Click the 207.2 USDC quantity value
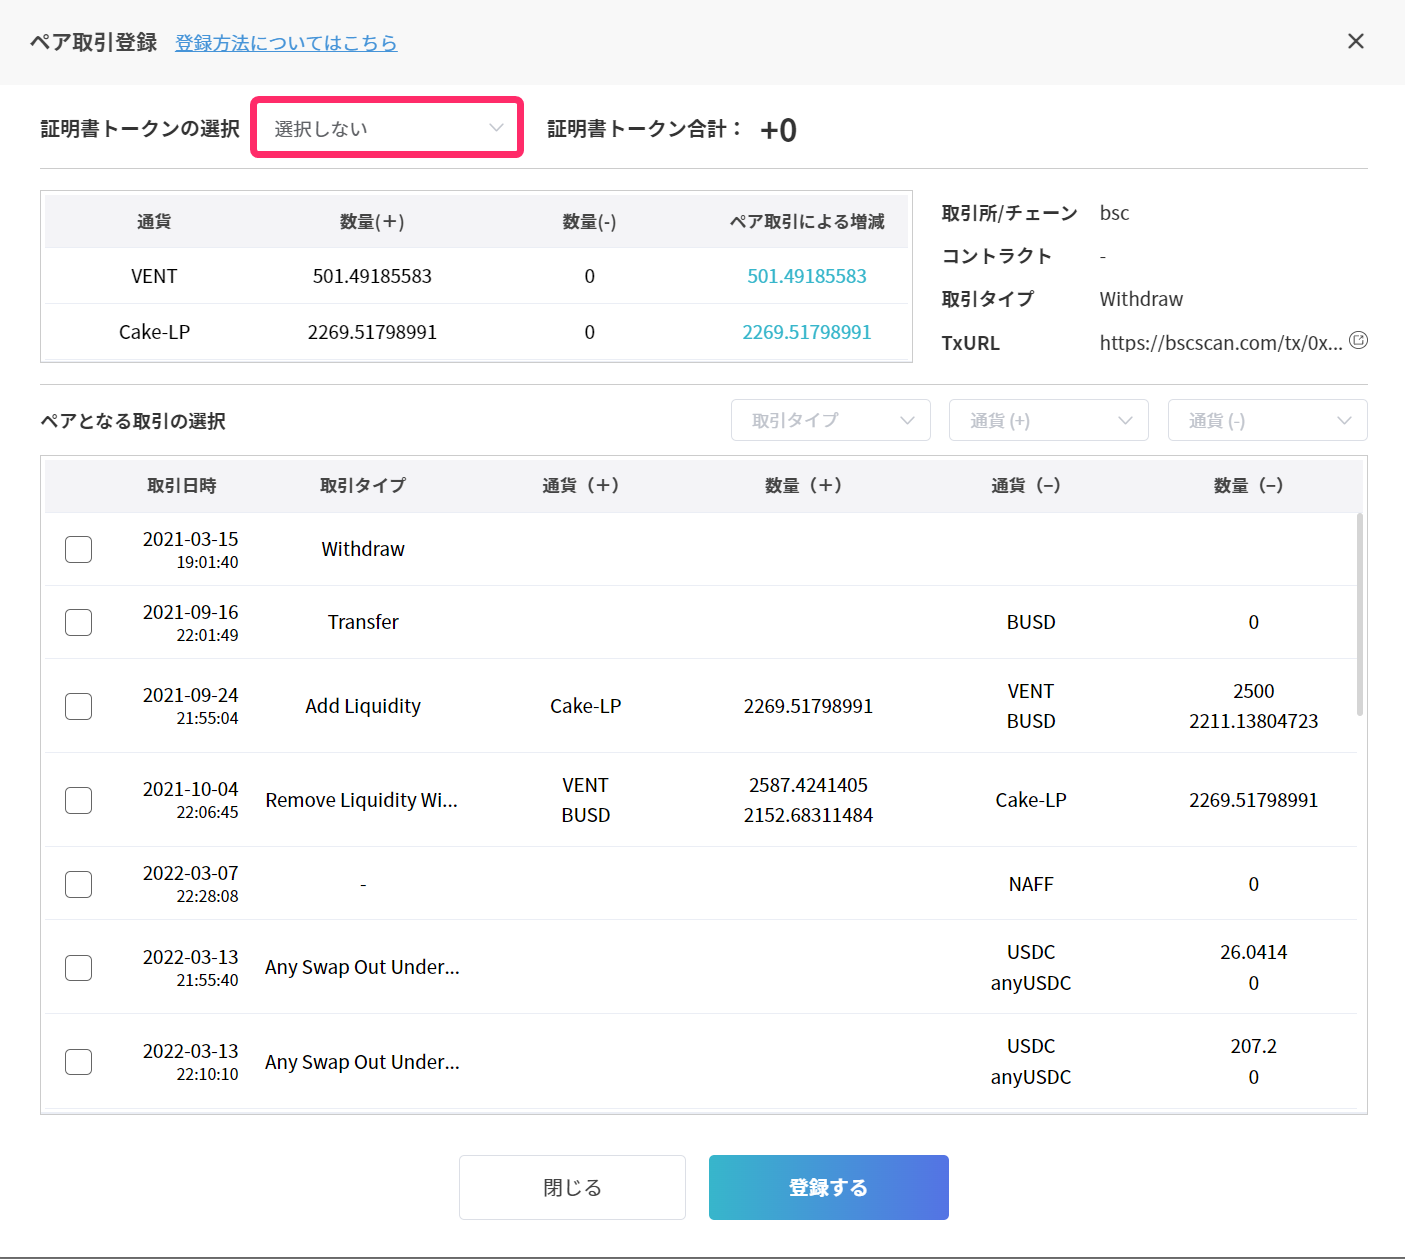 pyautogui.click(x=1254, y=1046)
